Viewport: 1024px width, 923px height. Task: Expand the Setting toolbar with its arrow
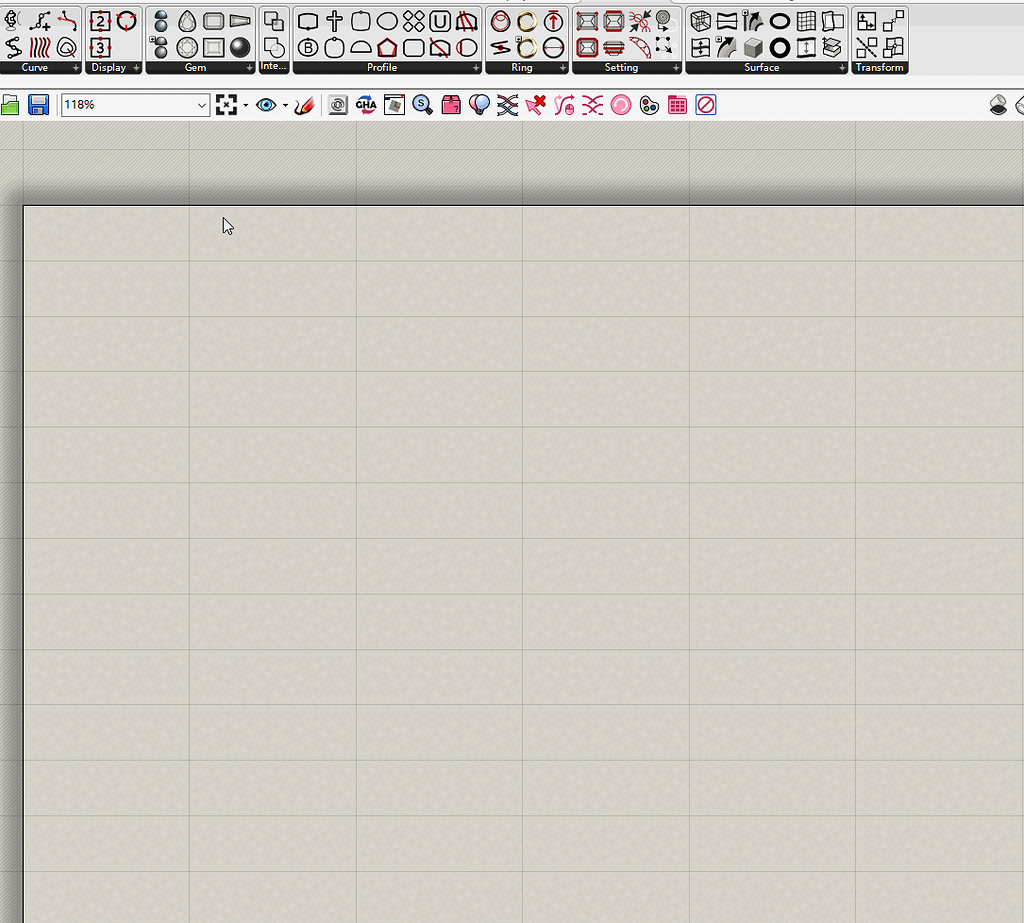pos(675,67)
